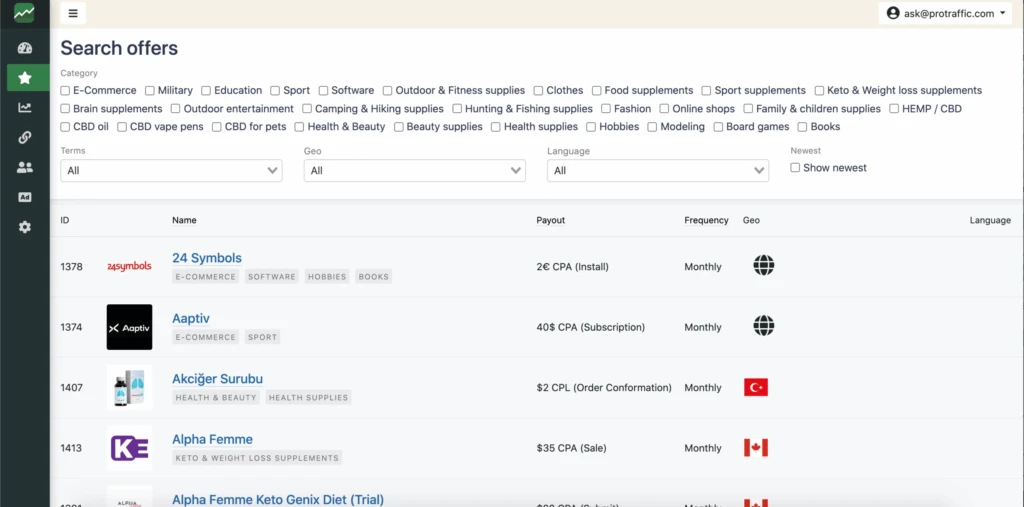1024x507 pixels.
Task: Open the links chain icon in sidebar
Action: [25, 137]
